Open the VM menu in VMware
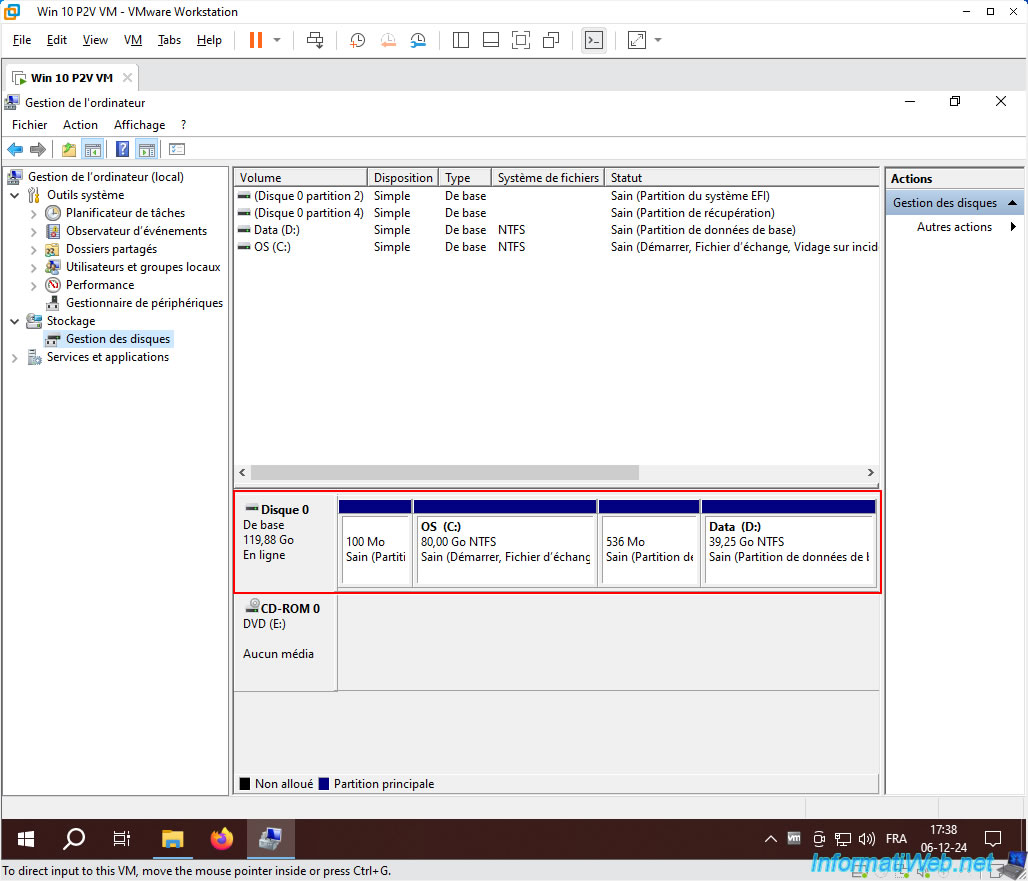Image resolution: width=1028 pixels, height=881 pixels. point(133,40)
